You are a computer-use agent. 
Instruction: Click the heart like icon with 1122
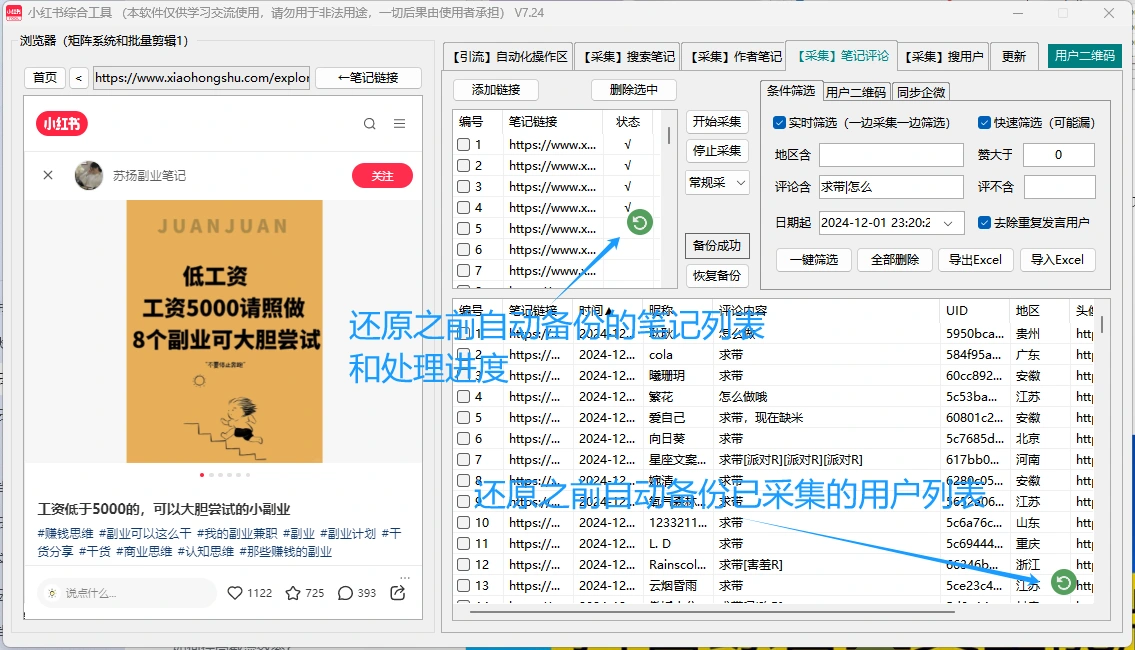click(x=235, y=593)
